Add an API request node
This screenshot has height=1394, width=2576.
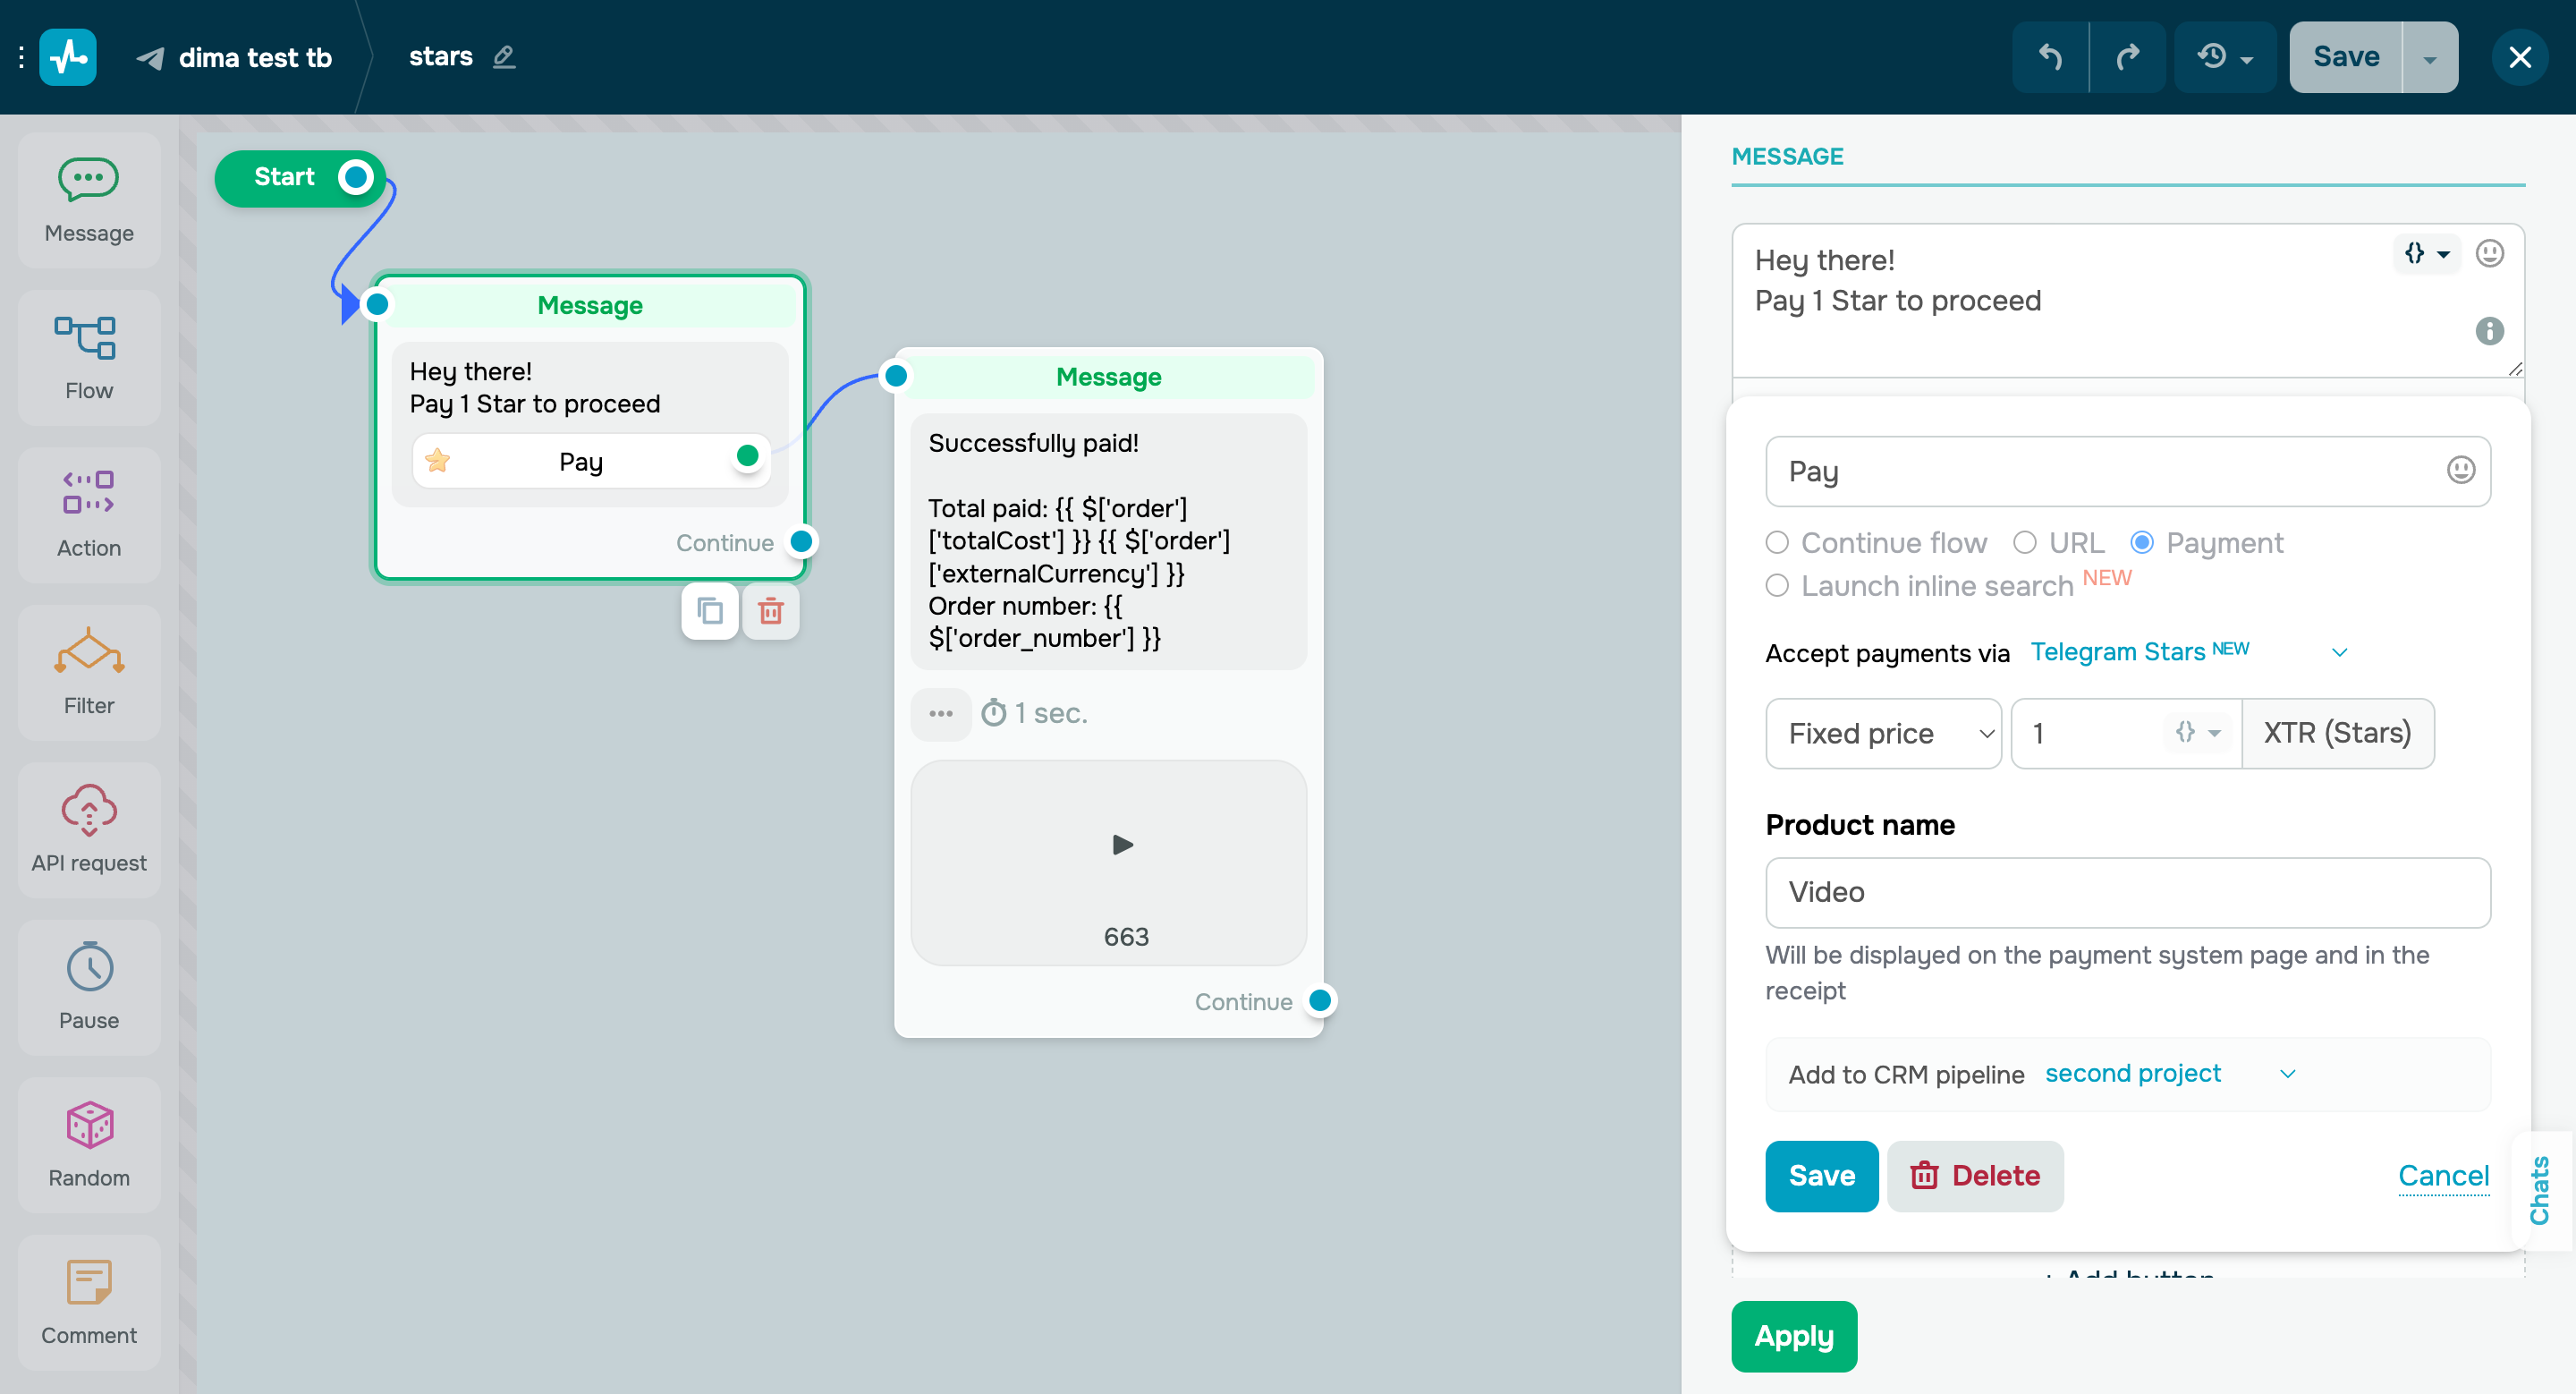tap(89, 830)
